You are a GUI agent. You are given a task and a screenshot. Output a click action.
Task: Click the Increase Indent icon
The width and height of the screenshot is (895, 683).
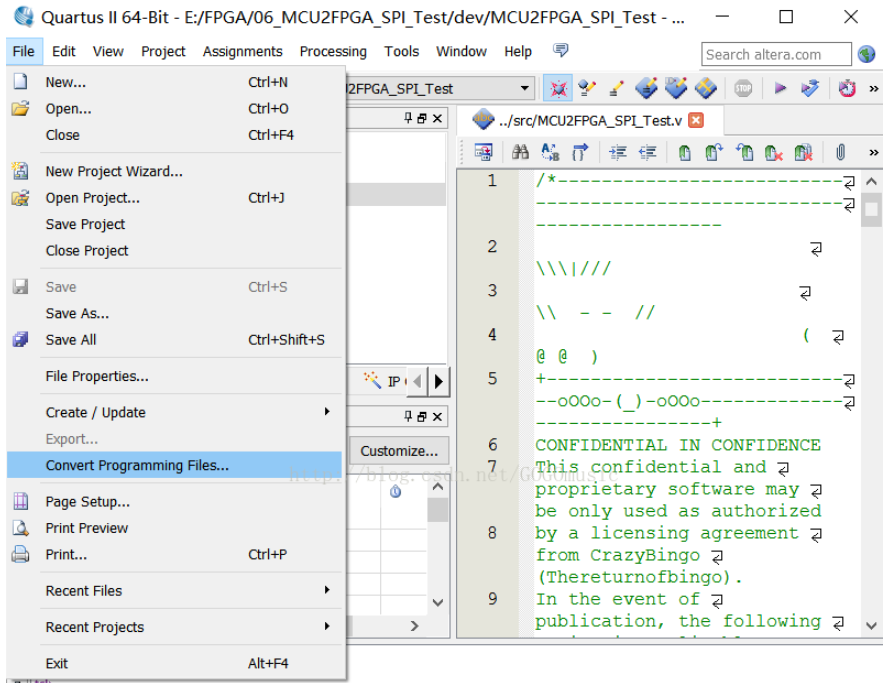tap(618, 152)
